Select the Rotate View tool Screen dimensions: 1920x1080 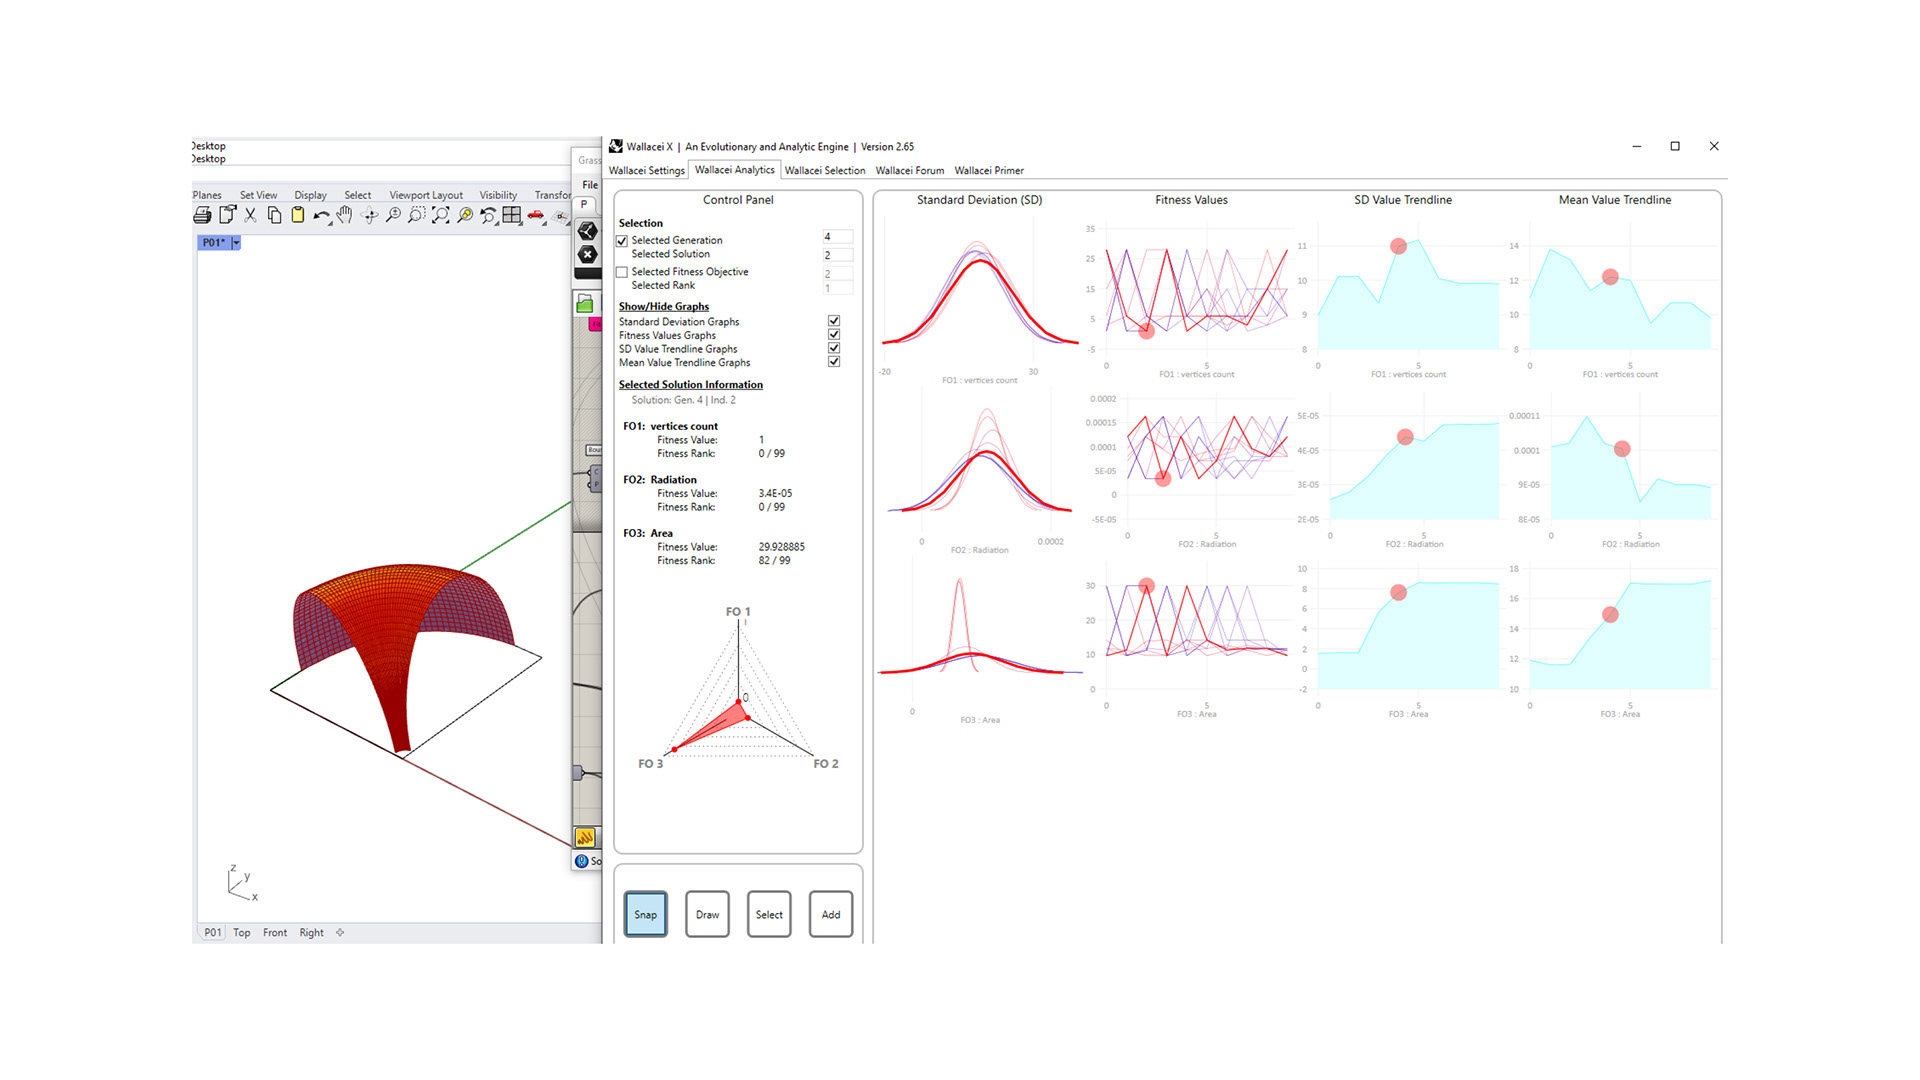coord(369,215)
